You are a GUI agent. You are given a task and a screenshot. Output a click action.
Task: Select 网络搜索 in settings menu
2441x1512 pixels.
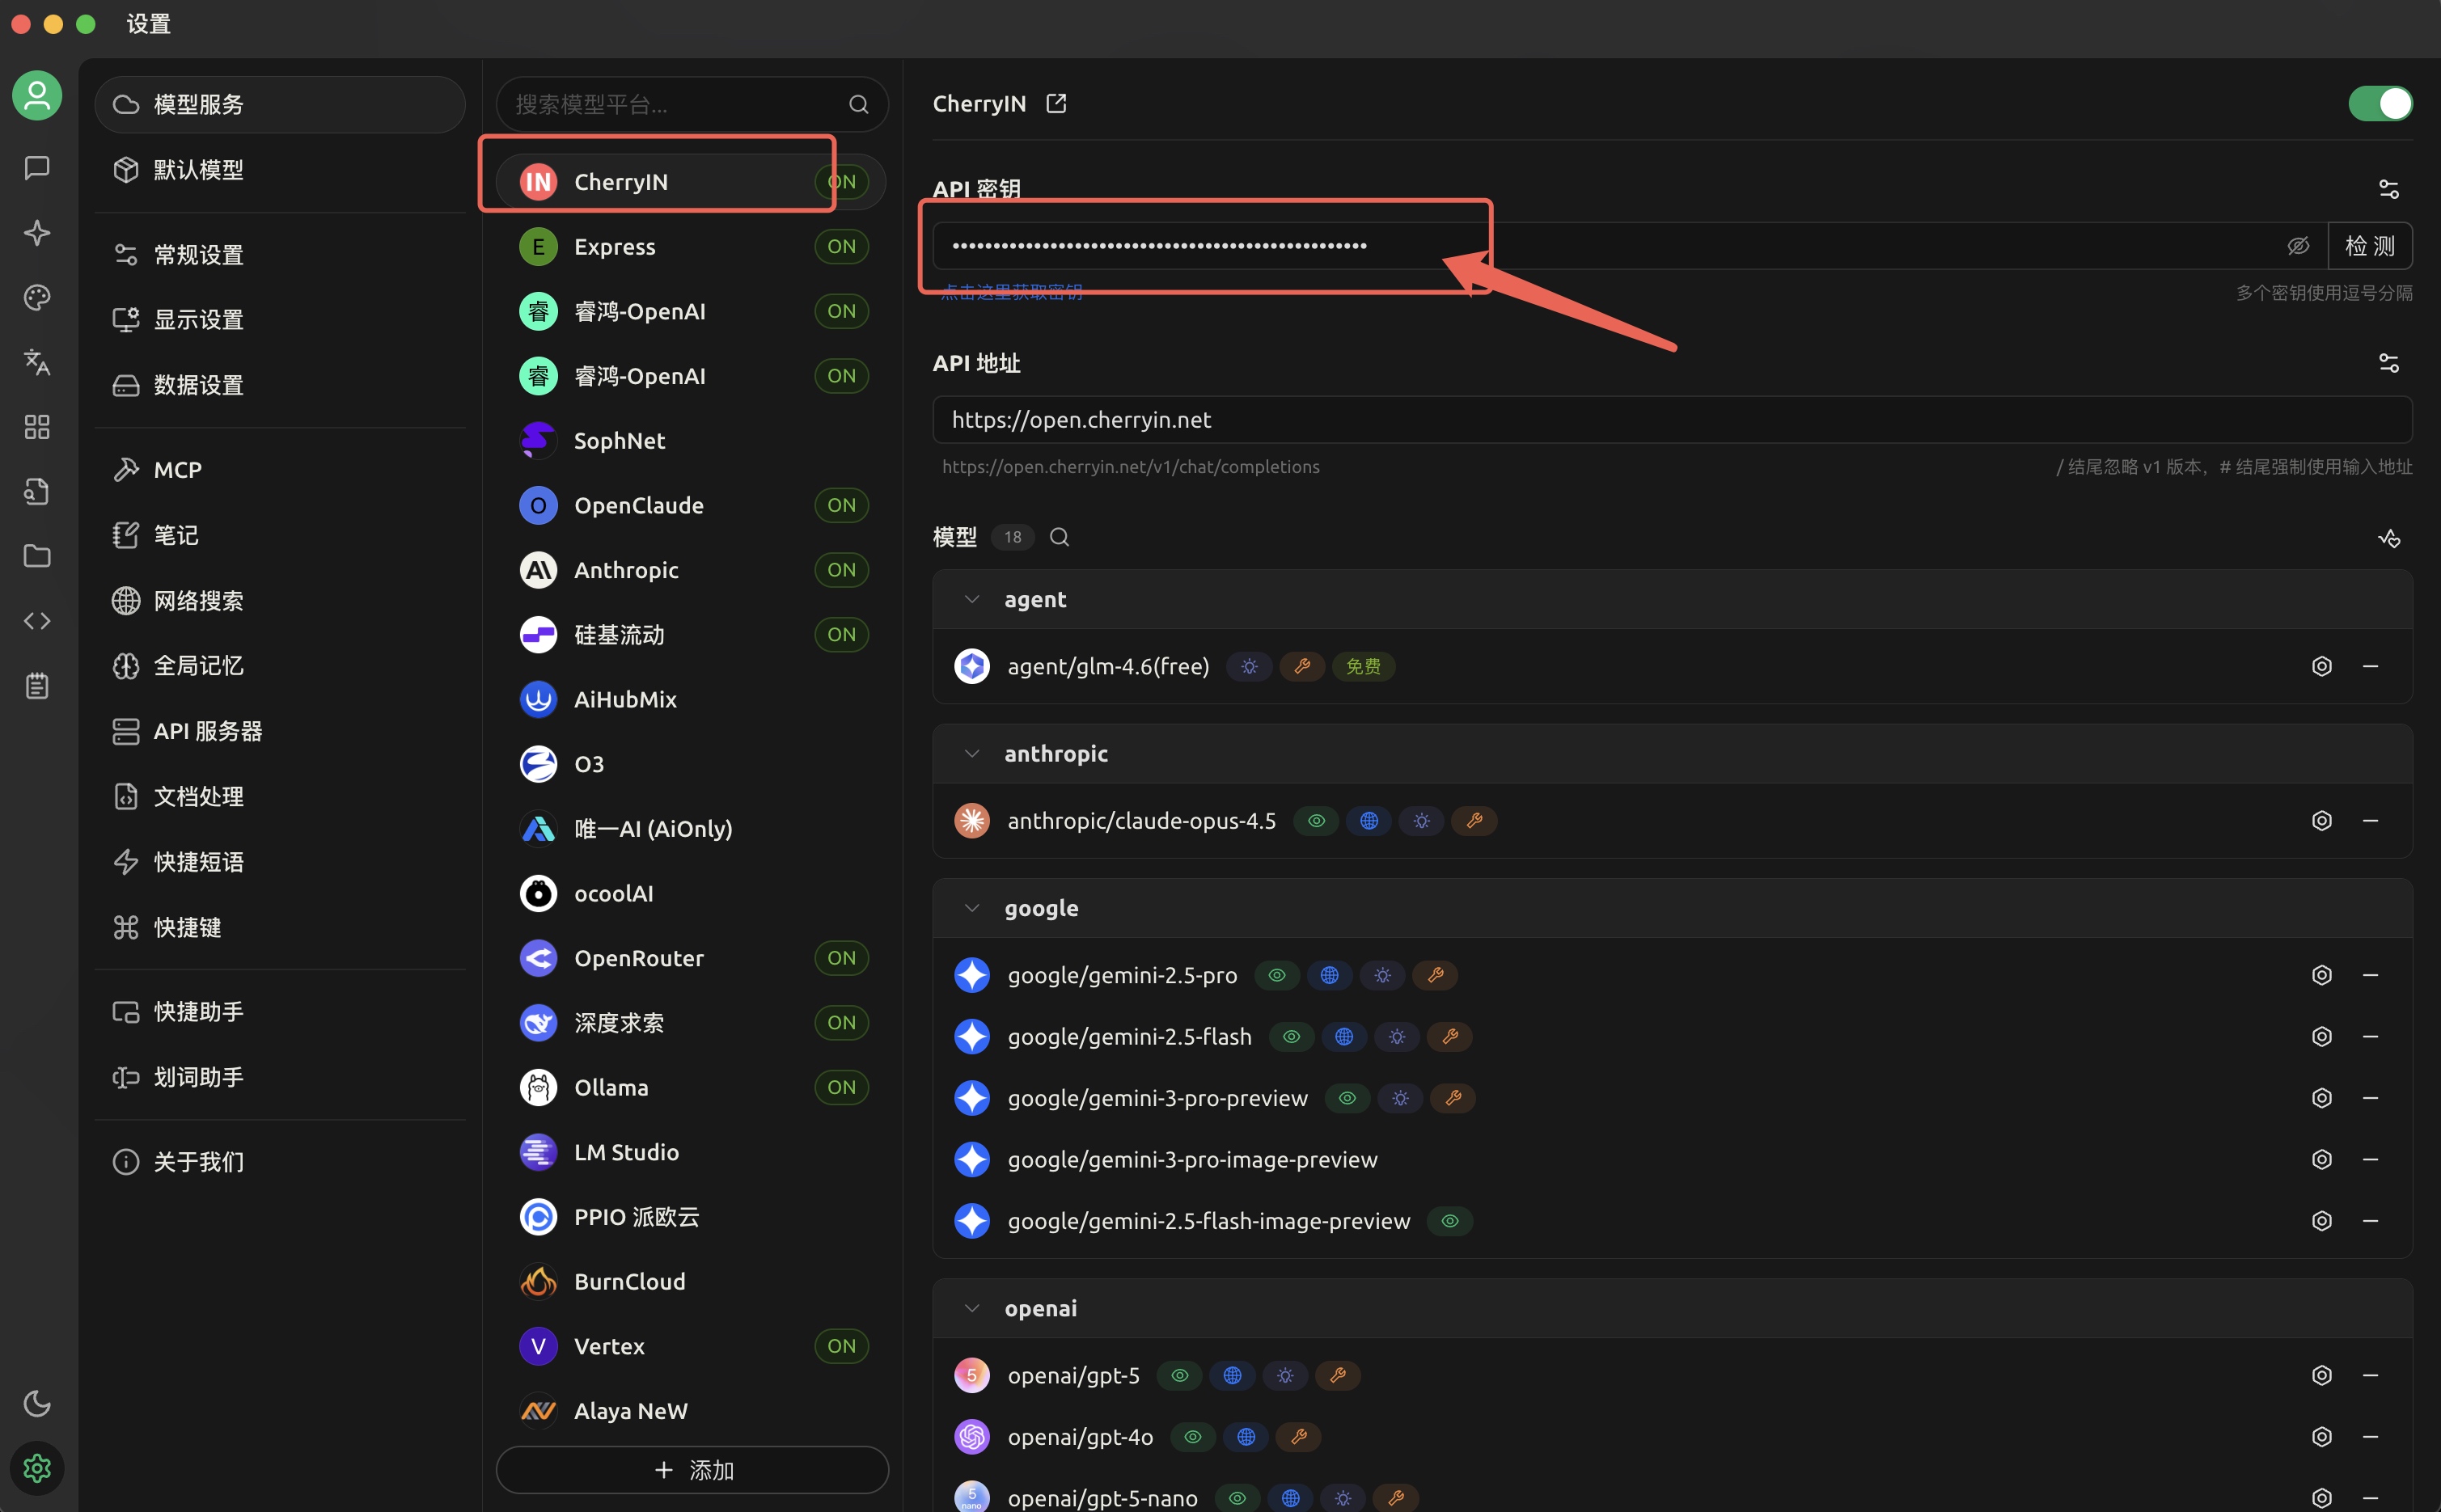(198, 601)
